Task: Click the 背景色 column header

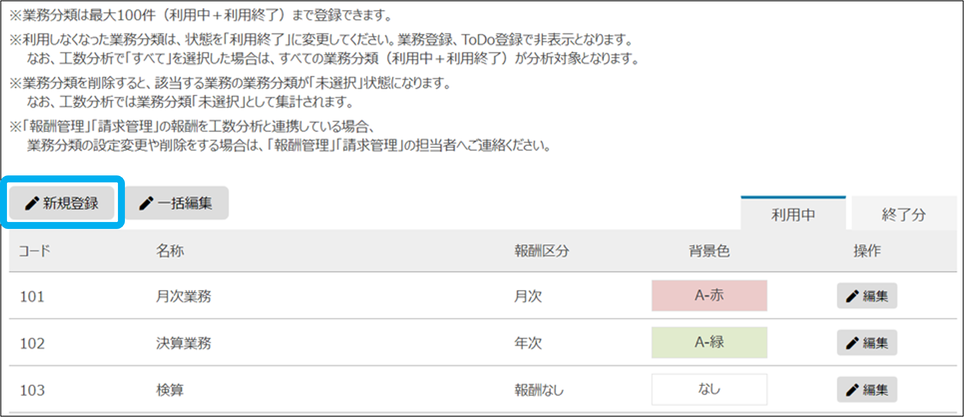Action: tap(708, 250)
